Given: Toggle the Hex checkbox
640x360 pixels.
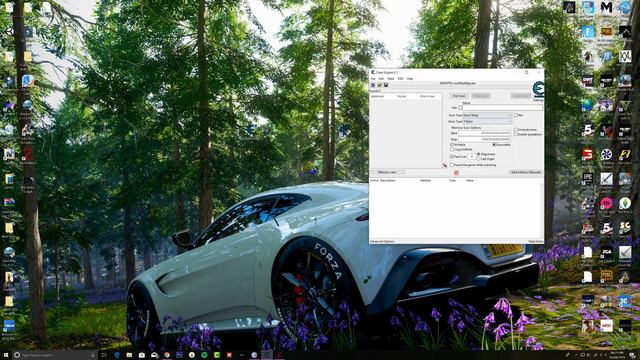Looking at the screenshot, I should pyautogui.click(x=460, y=108).
